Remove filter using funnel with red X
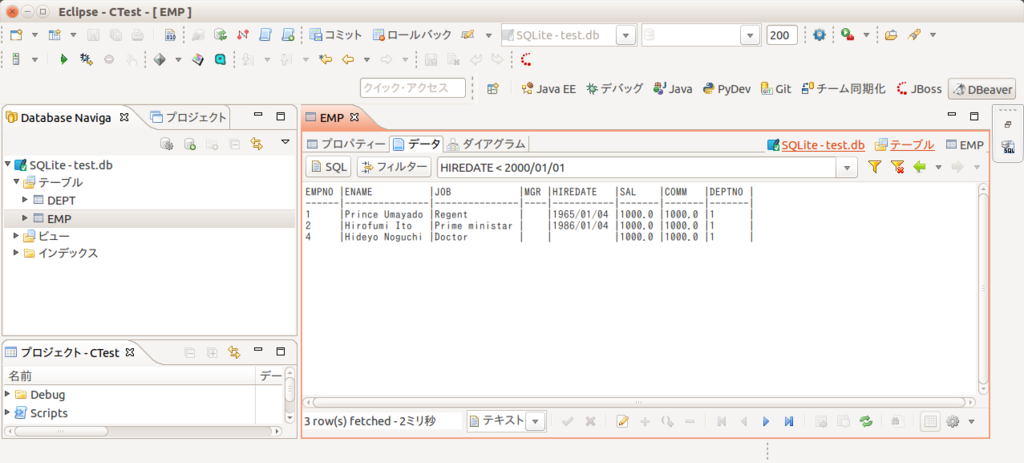The width and height of the screenshot is (1024, 463). pyautogui.click(x=897, y=167)
